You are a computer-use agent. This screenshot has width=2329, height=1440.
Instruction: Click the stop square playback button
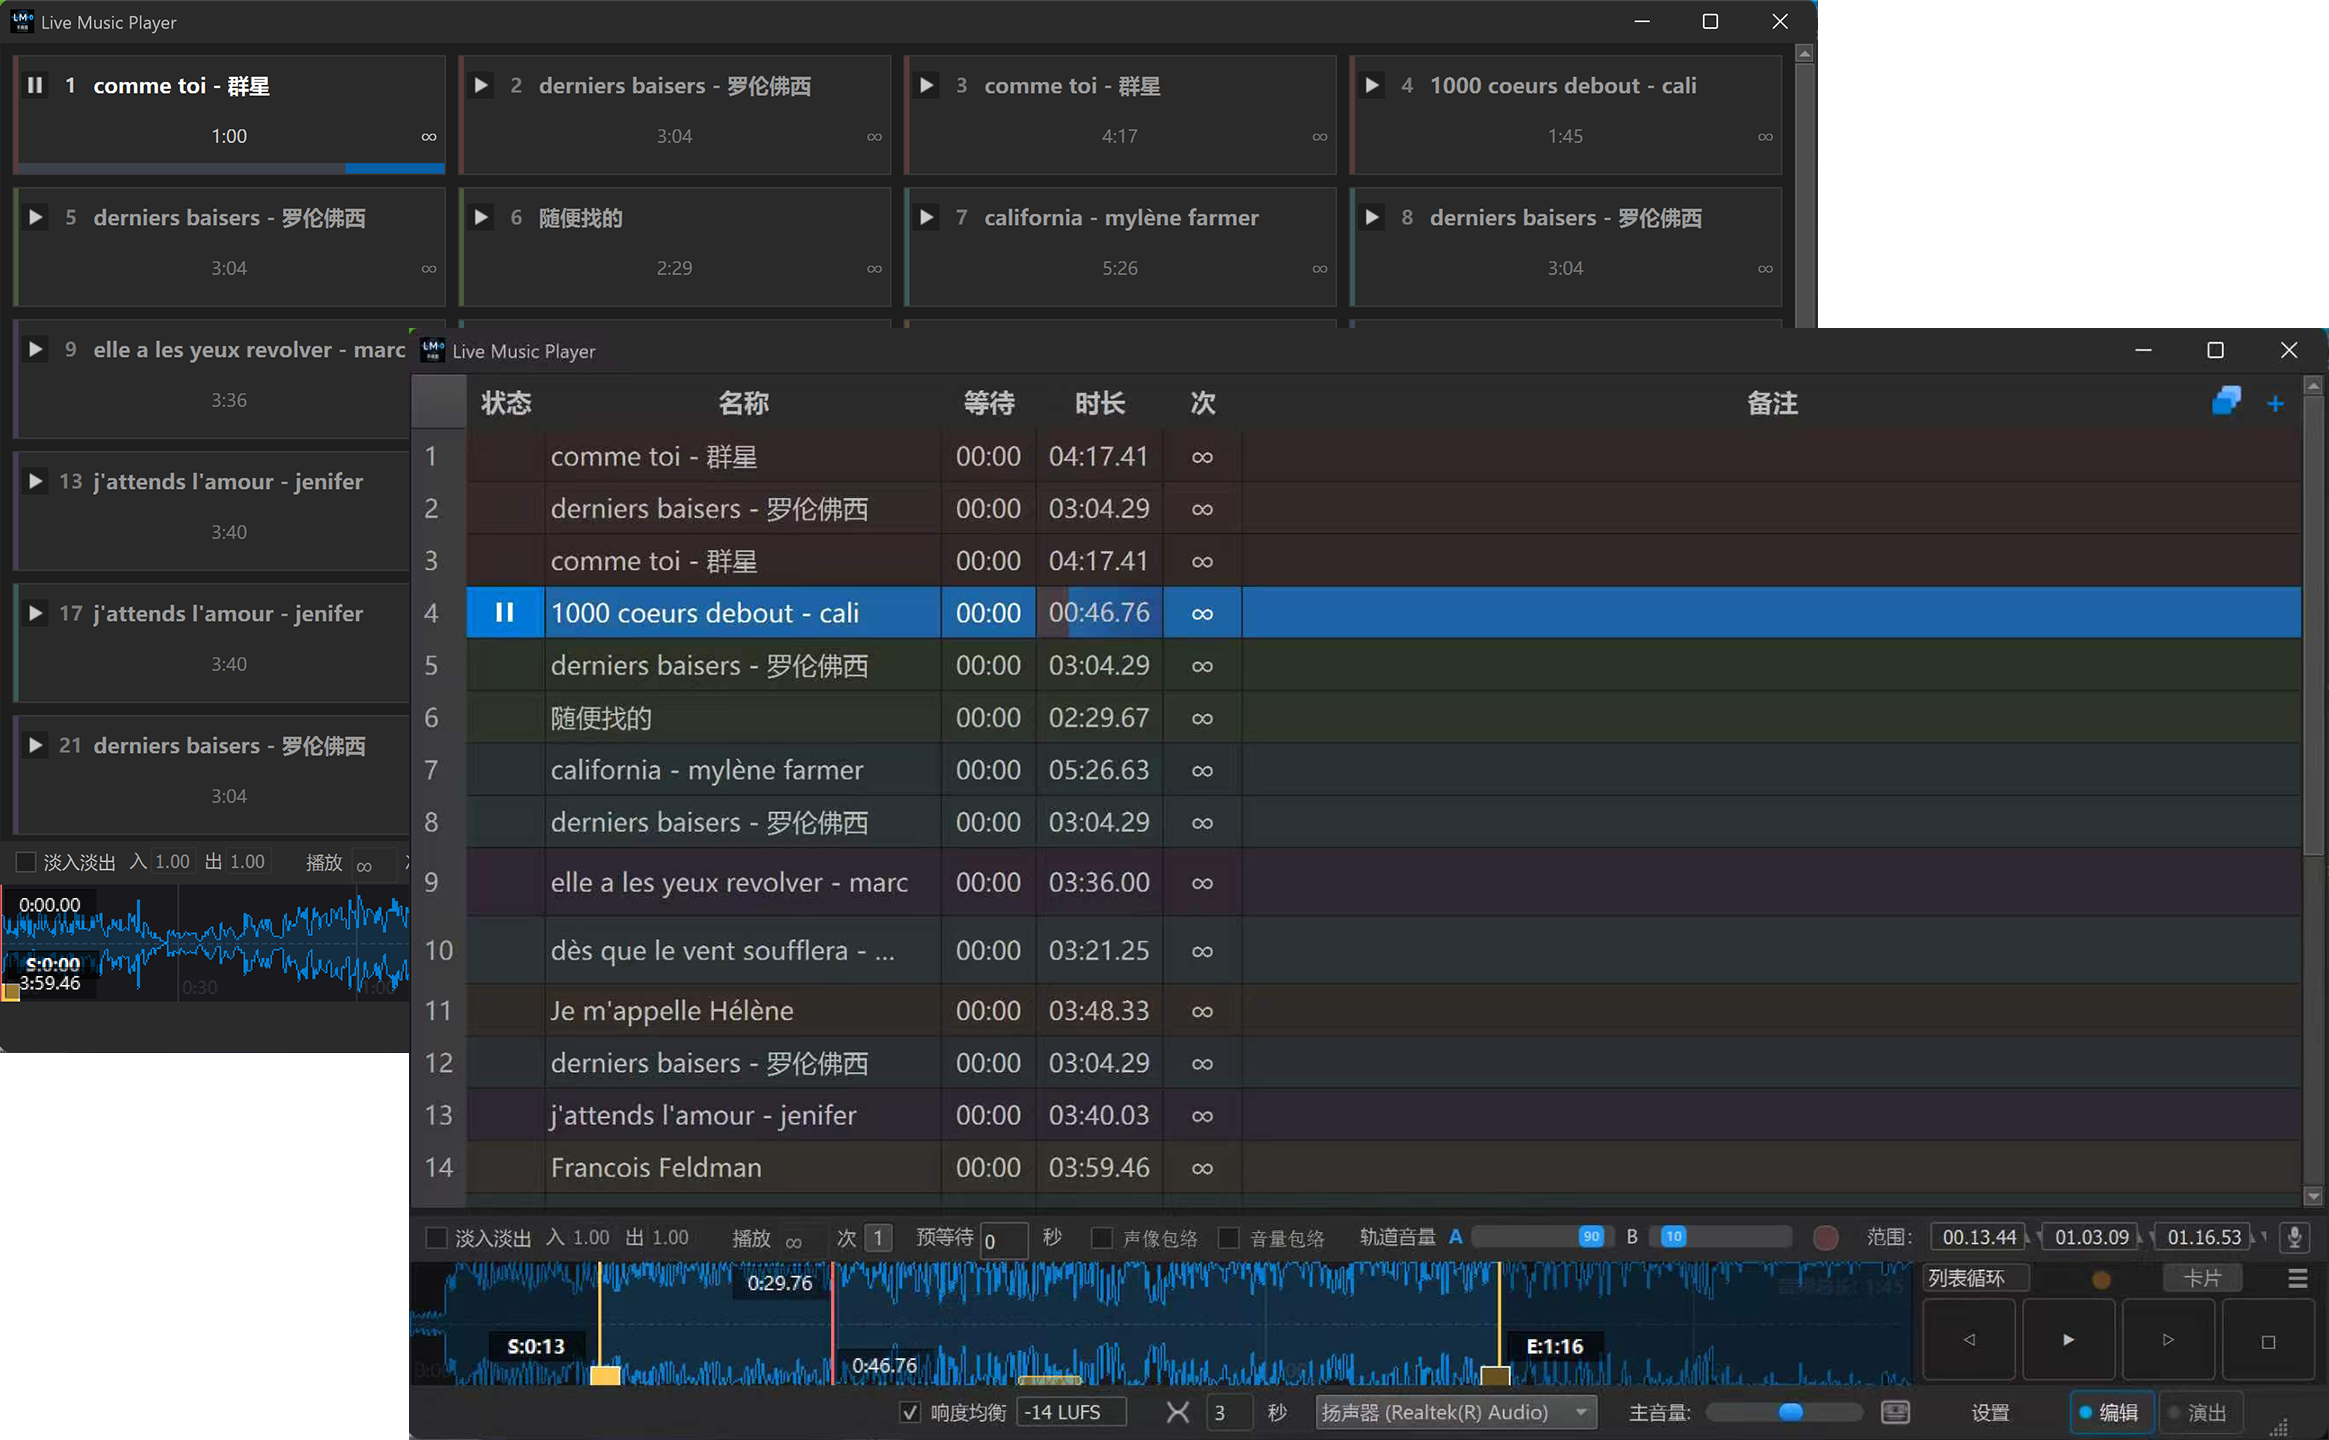[x=2268, y=1341]
